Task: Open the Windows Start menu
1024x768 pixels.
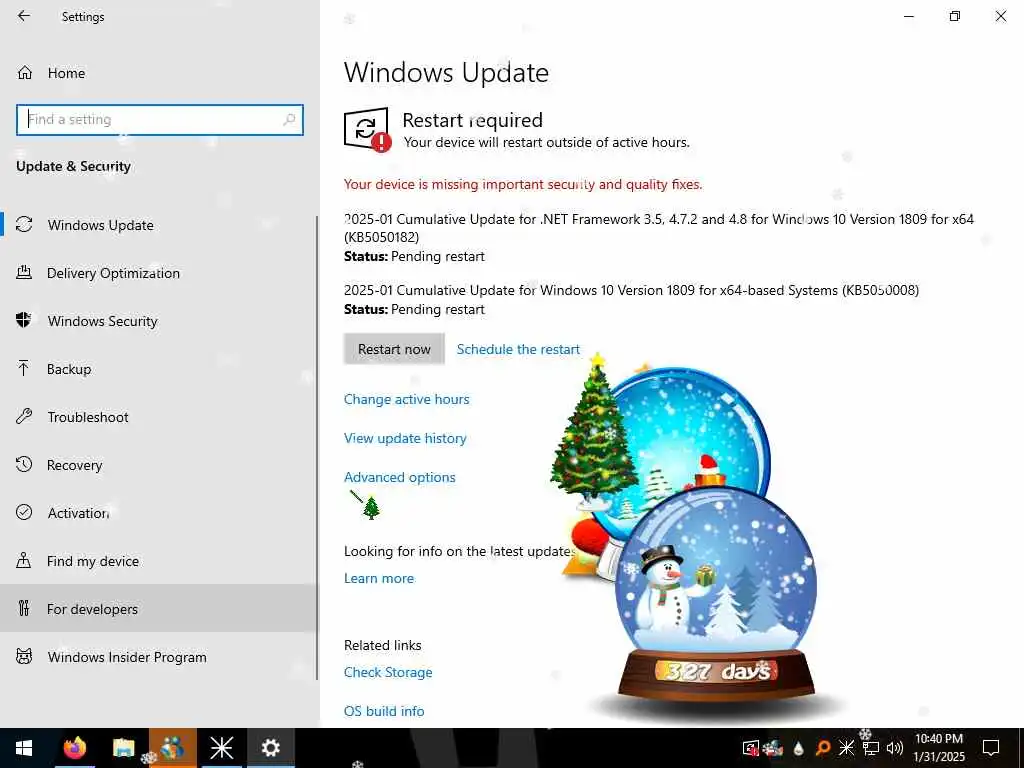Action: pyautogui.click(x=24, y=748)
